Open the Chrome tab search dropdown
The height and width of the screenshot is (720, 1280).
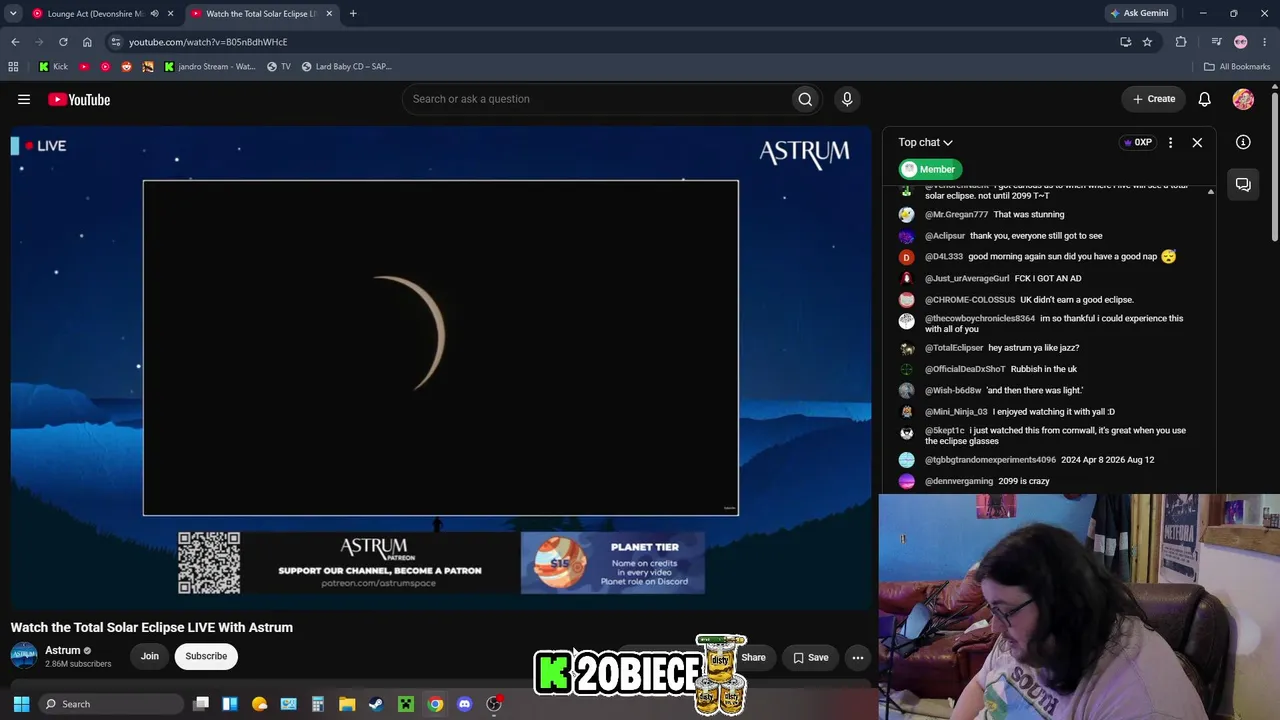click(x=13, y=14)
